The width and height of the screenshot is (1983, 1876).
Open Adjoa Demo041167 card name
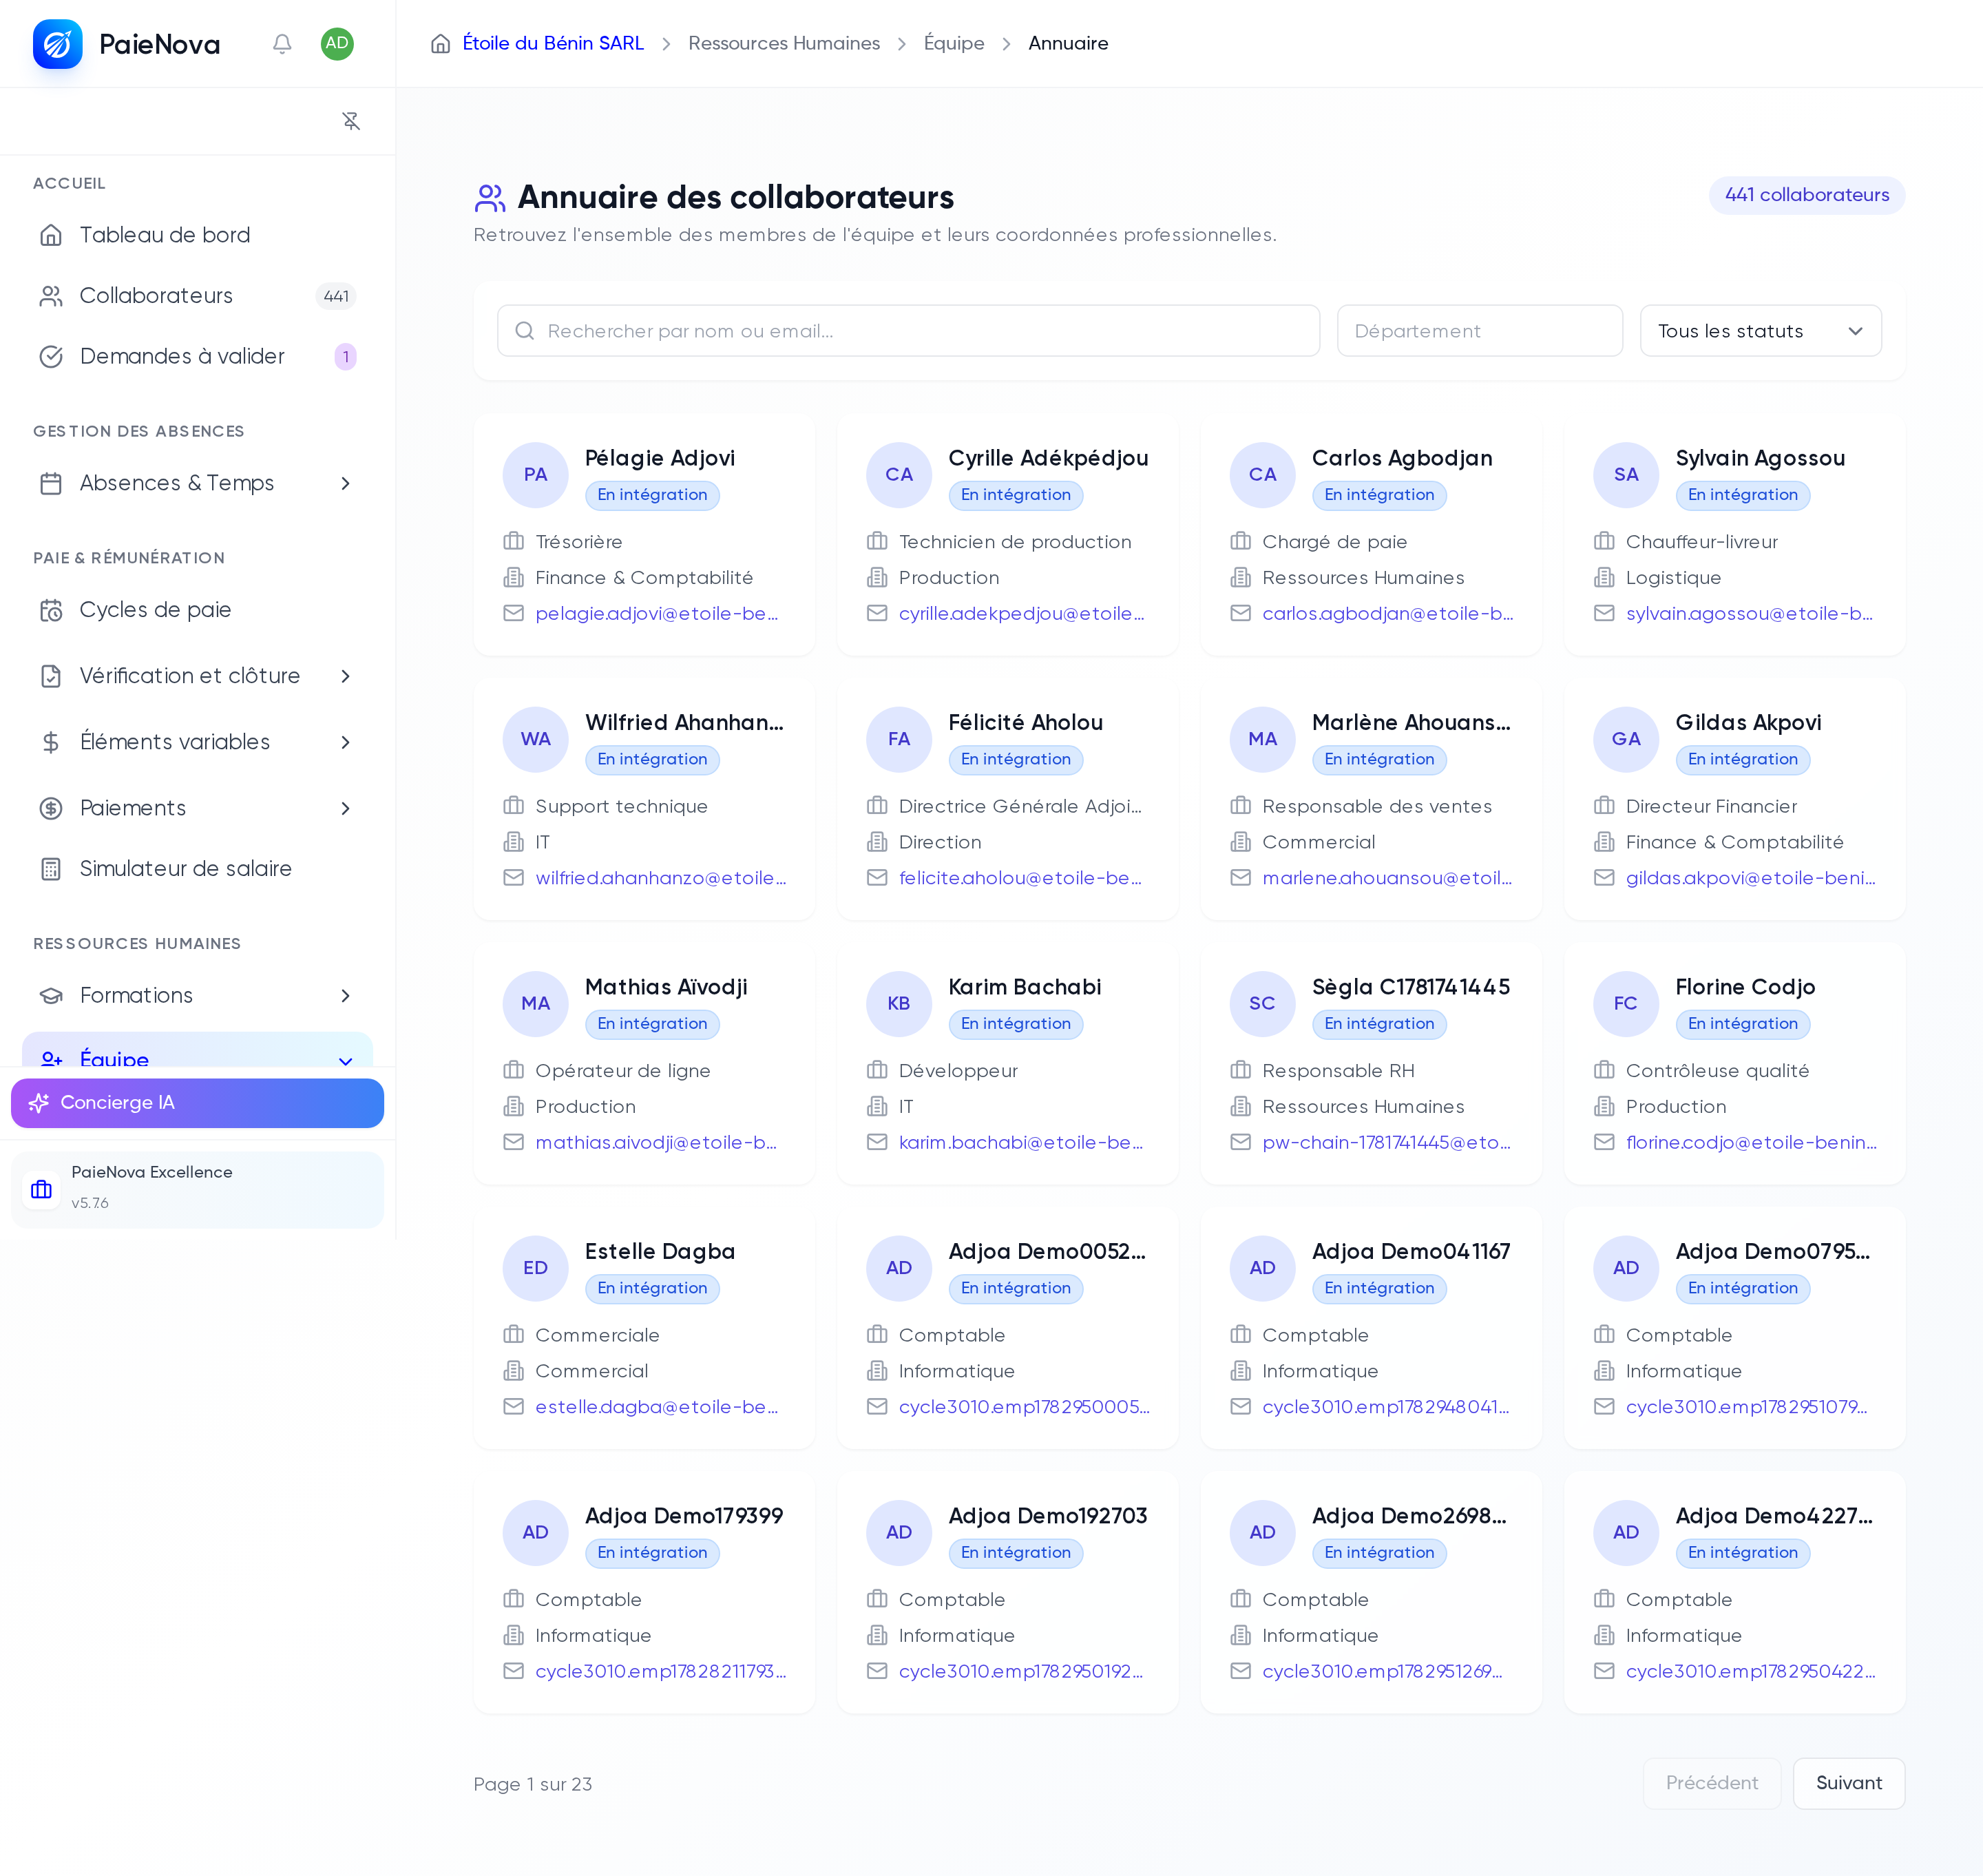(x=1410, y=1252)
